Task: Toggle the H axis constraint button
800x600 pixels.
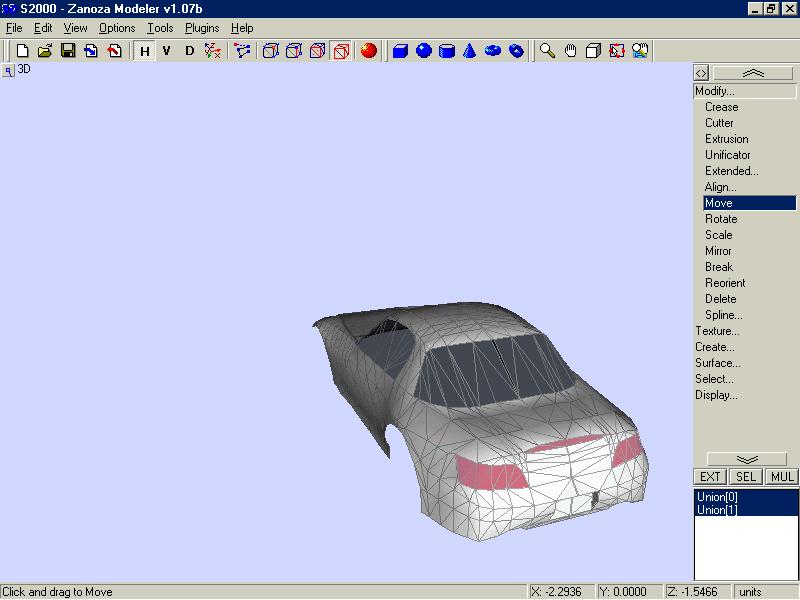Action: (145, 50)
